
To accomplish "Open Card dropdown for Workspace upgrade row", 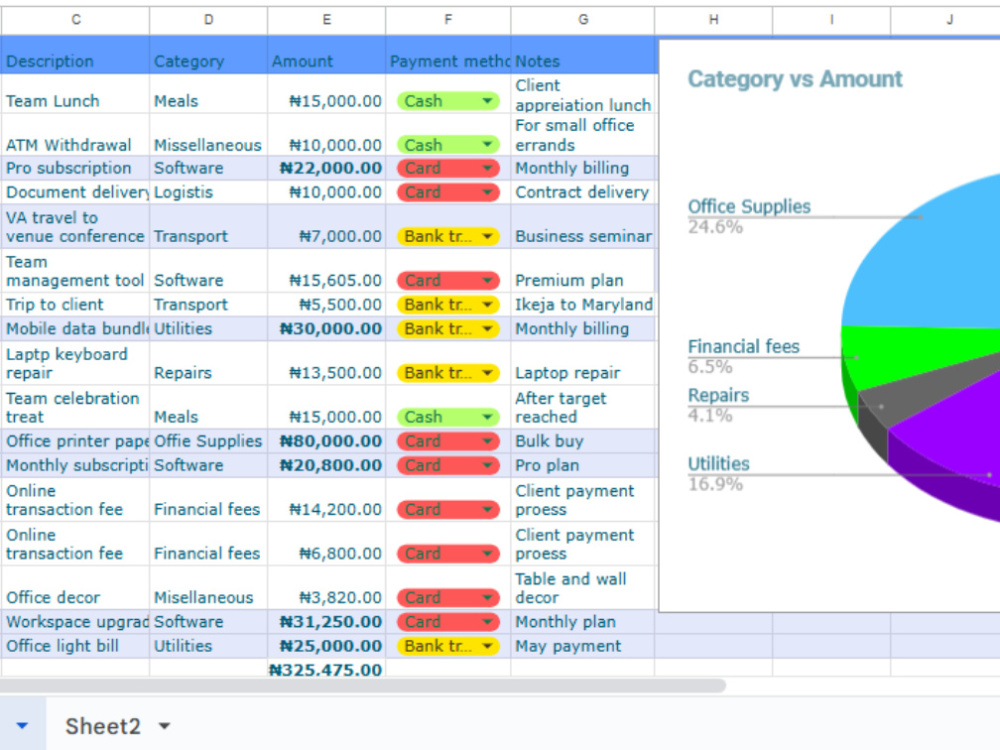I will click(448, 621).
